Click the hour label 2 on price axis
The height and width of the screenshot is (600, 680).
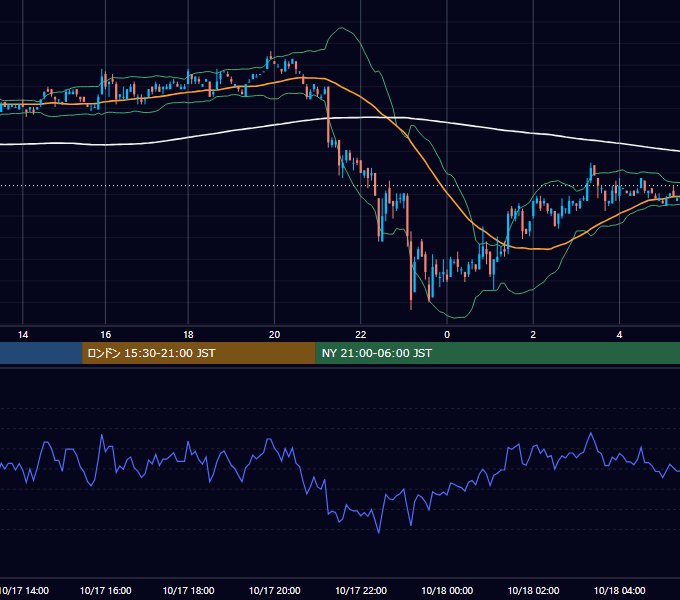point(533,335)
